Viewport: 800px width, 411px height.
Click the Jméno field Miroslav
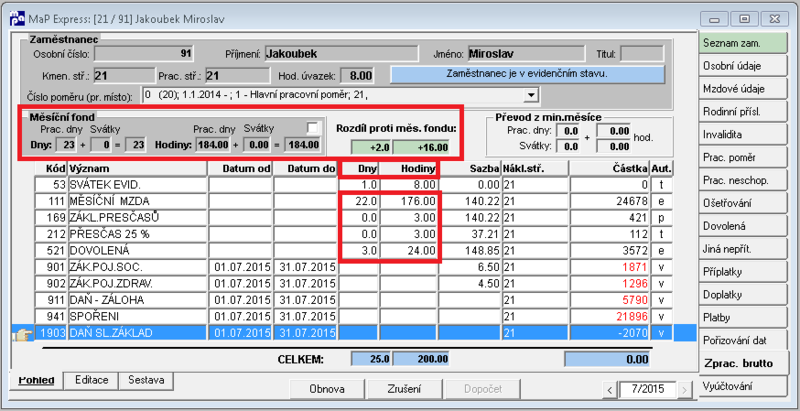(526, 54)
